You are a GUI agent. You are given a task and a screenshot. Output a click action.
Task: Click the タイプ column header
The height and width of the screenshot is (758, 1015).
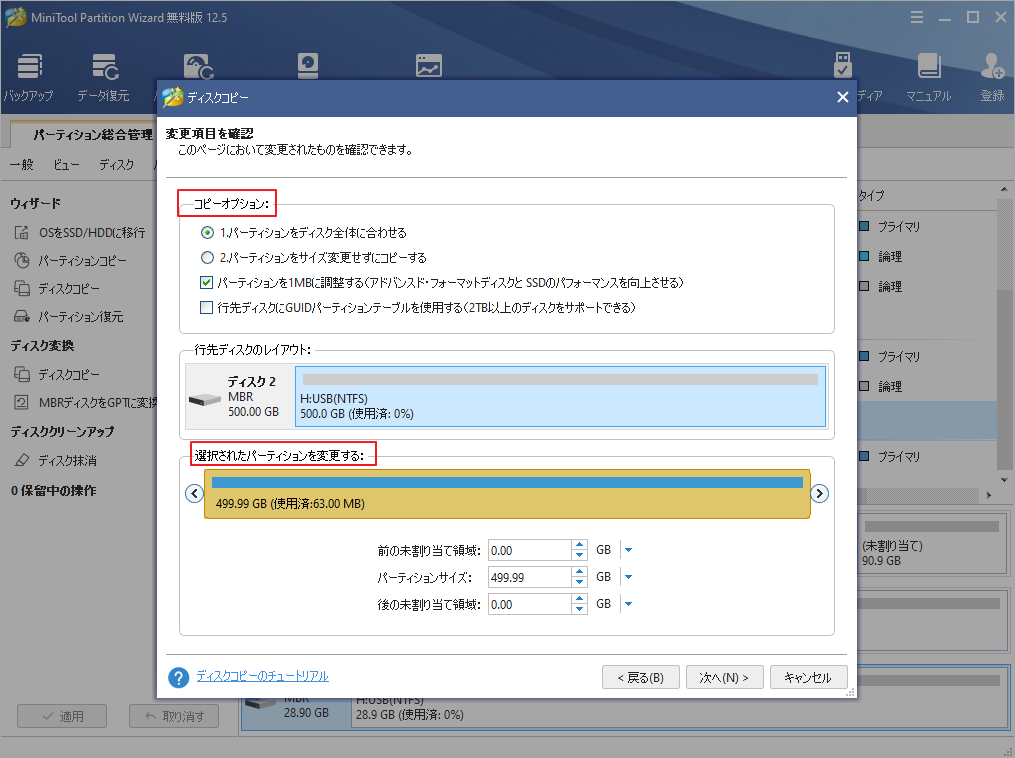click(871, 195)
